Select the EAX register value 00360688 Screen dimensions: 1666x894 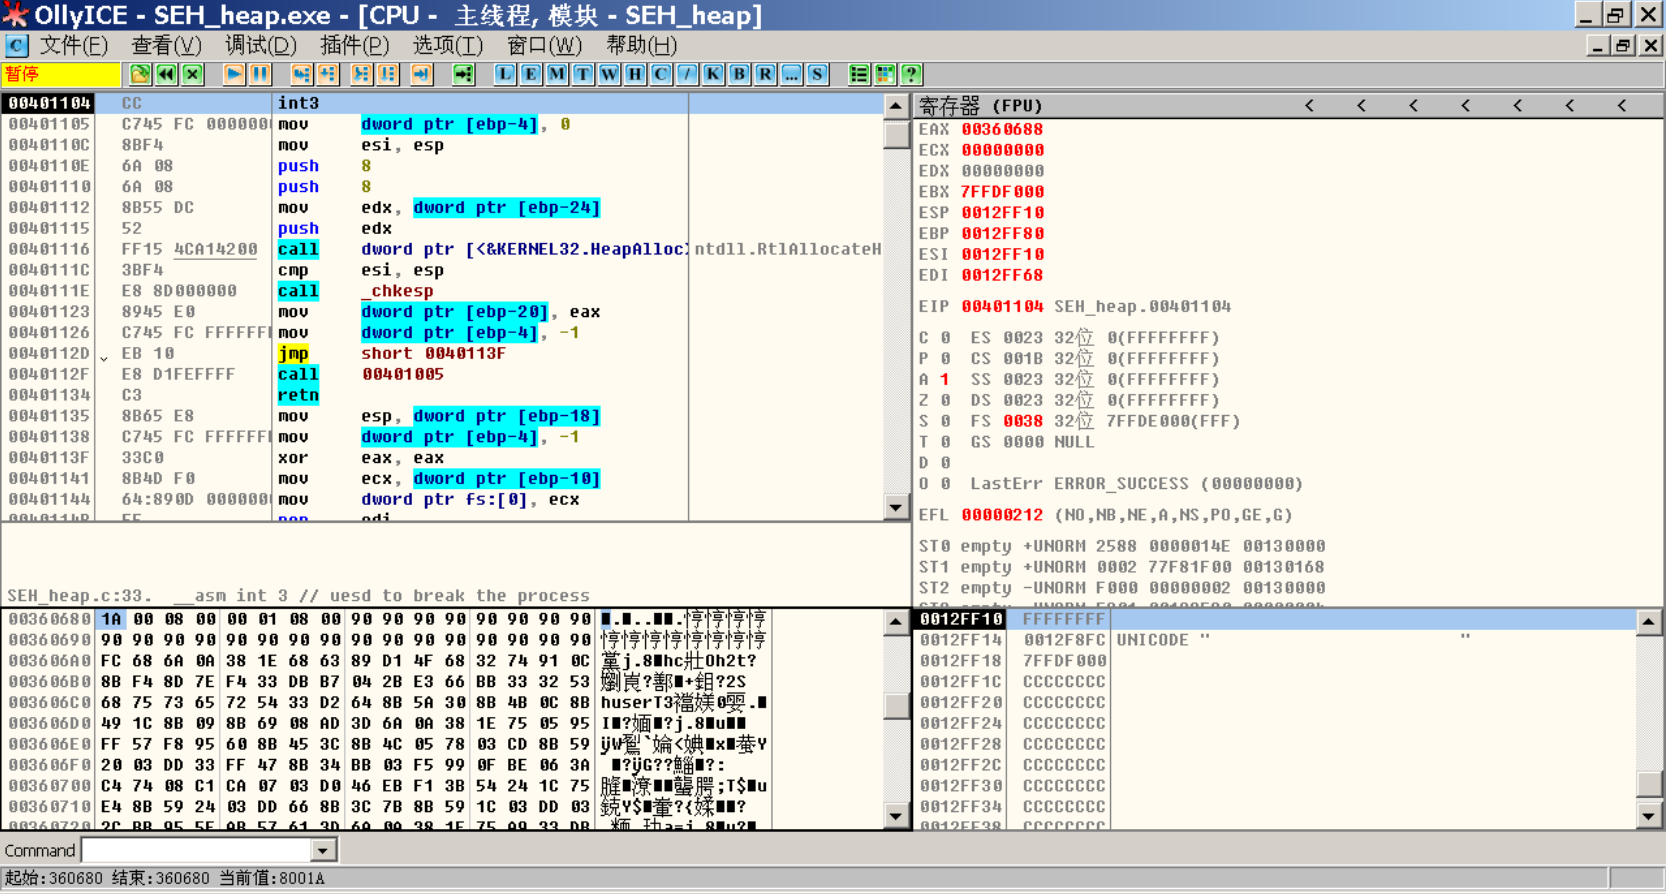[1002, 130]
